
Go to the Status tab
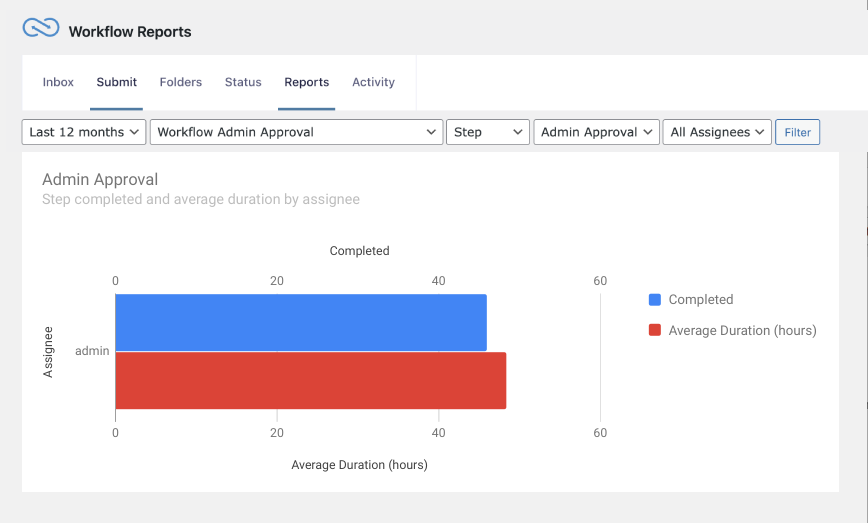point(243,82)
